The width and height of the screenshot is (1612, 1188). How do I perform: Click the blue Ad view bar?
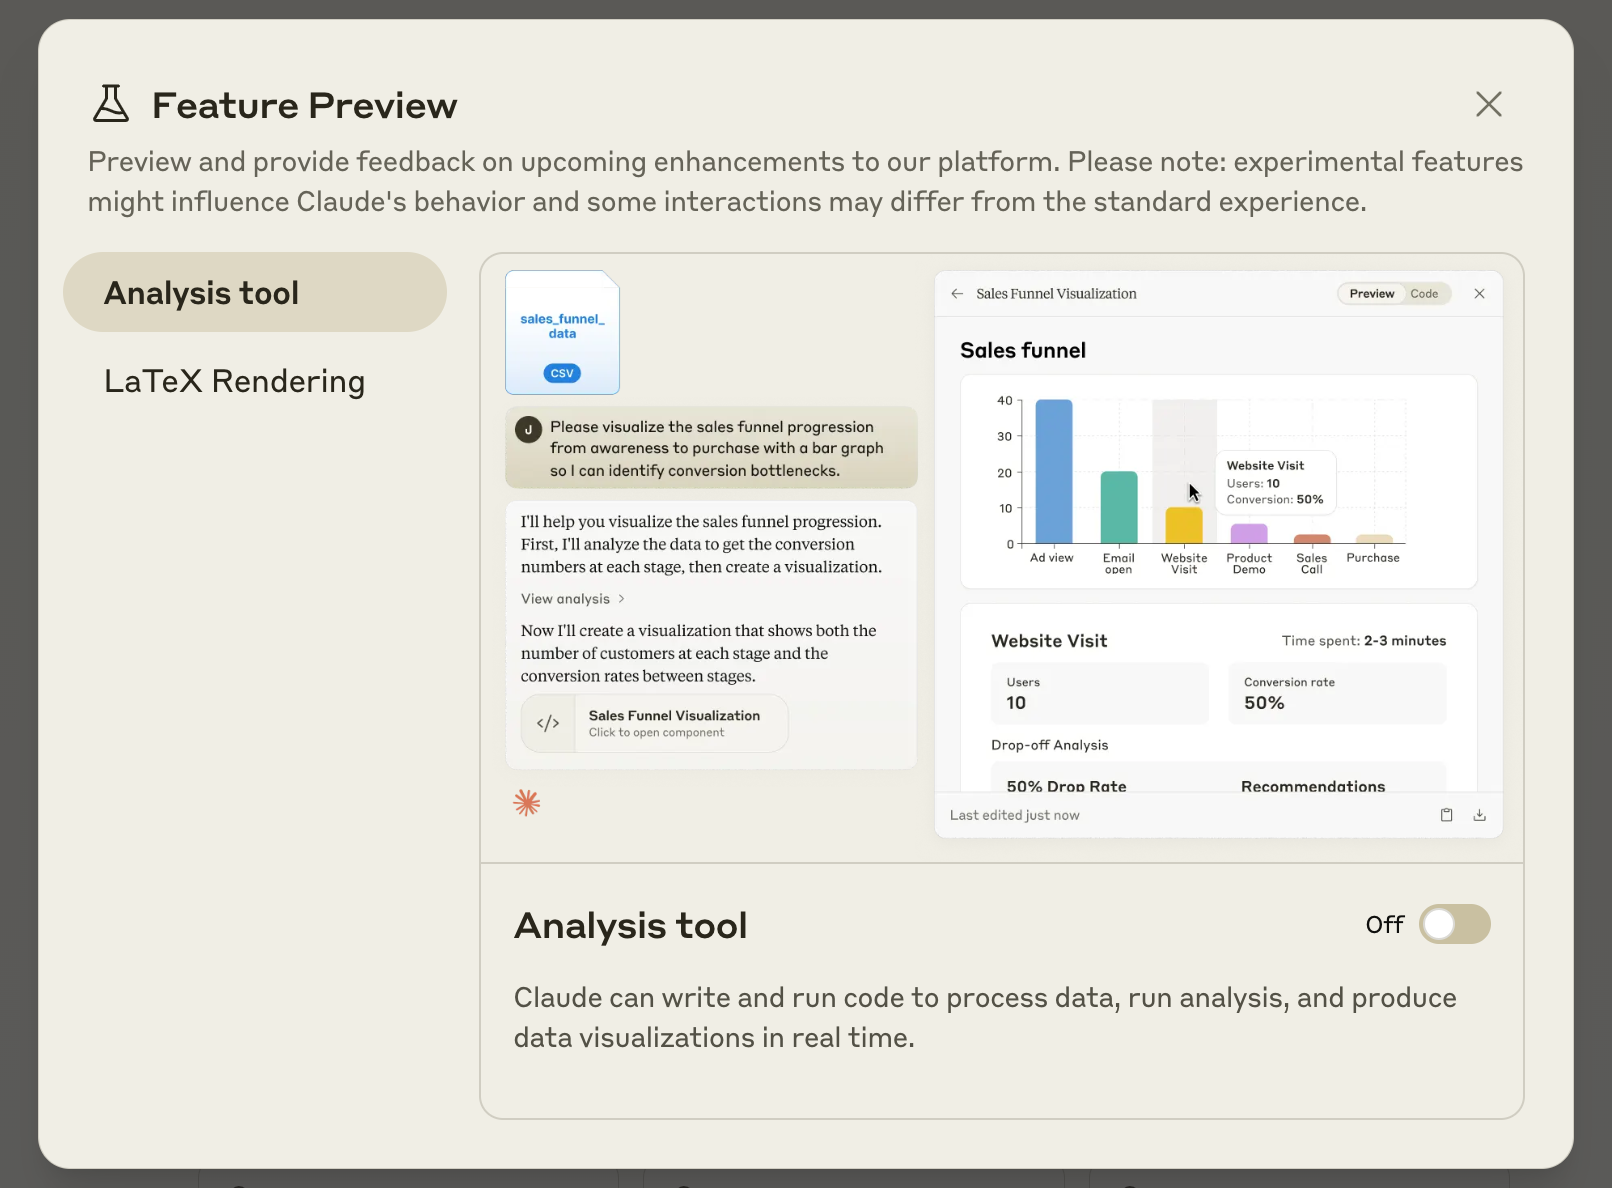[x=1053, y=471]
